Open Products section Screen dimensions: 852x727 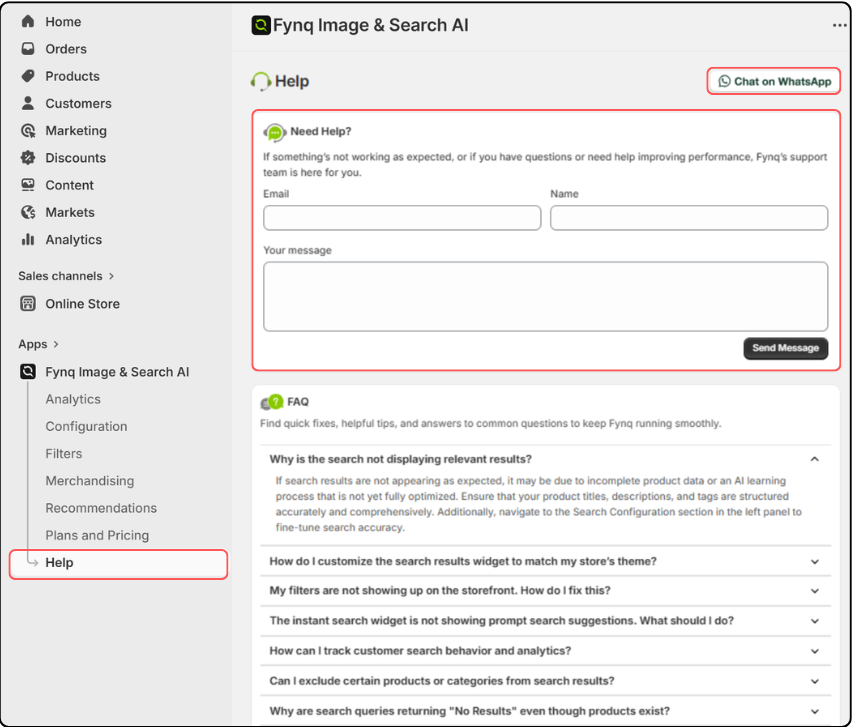[x=72, y=76]
